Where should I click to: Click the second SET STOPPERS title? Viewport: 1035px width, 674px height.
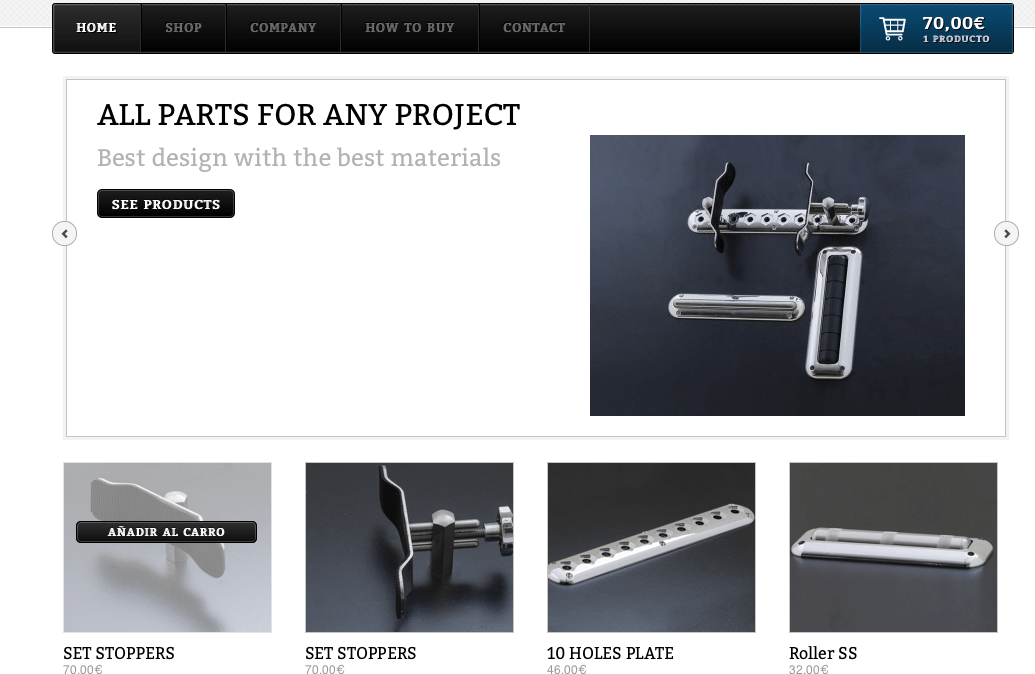tap(360, 654)
